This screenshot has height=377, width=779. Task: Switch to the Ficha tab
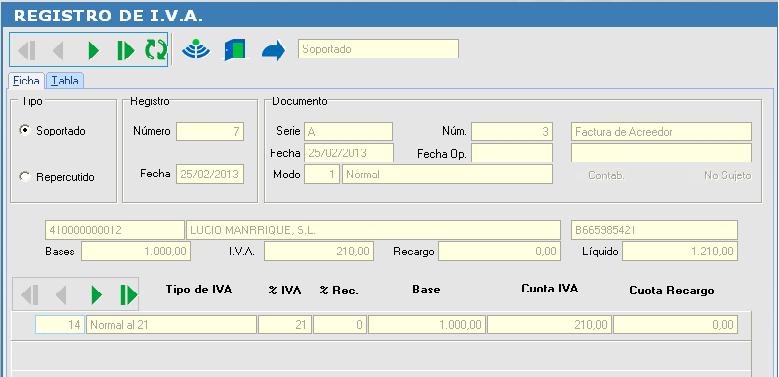click(26, 80)
